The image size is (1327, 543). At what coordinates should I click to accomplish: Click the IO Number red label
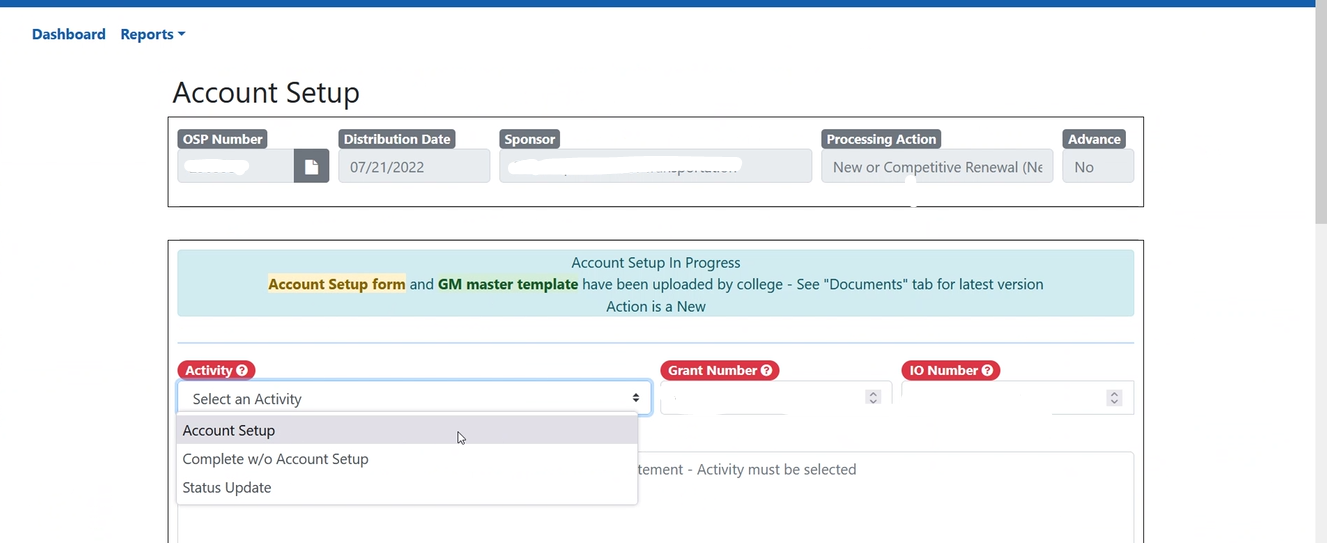(x=951, y=370)
